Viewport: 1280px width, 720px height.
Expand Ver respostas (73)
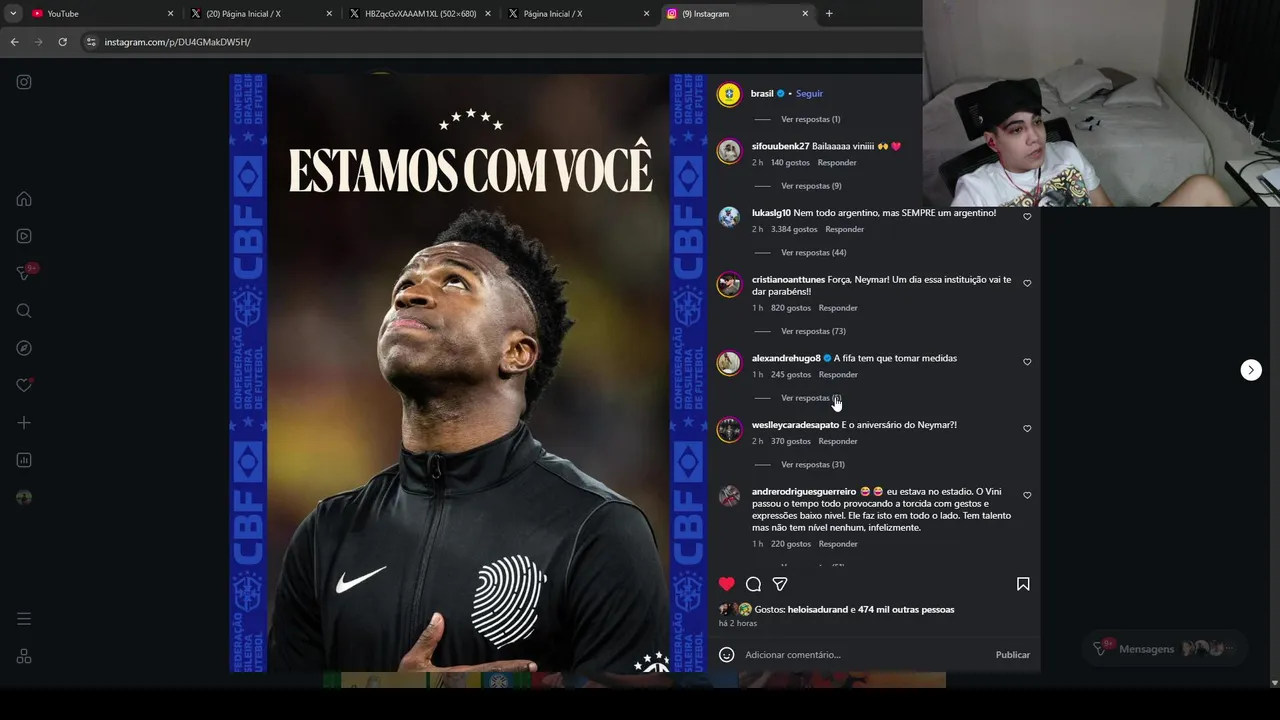tap(813, 331)
